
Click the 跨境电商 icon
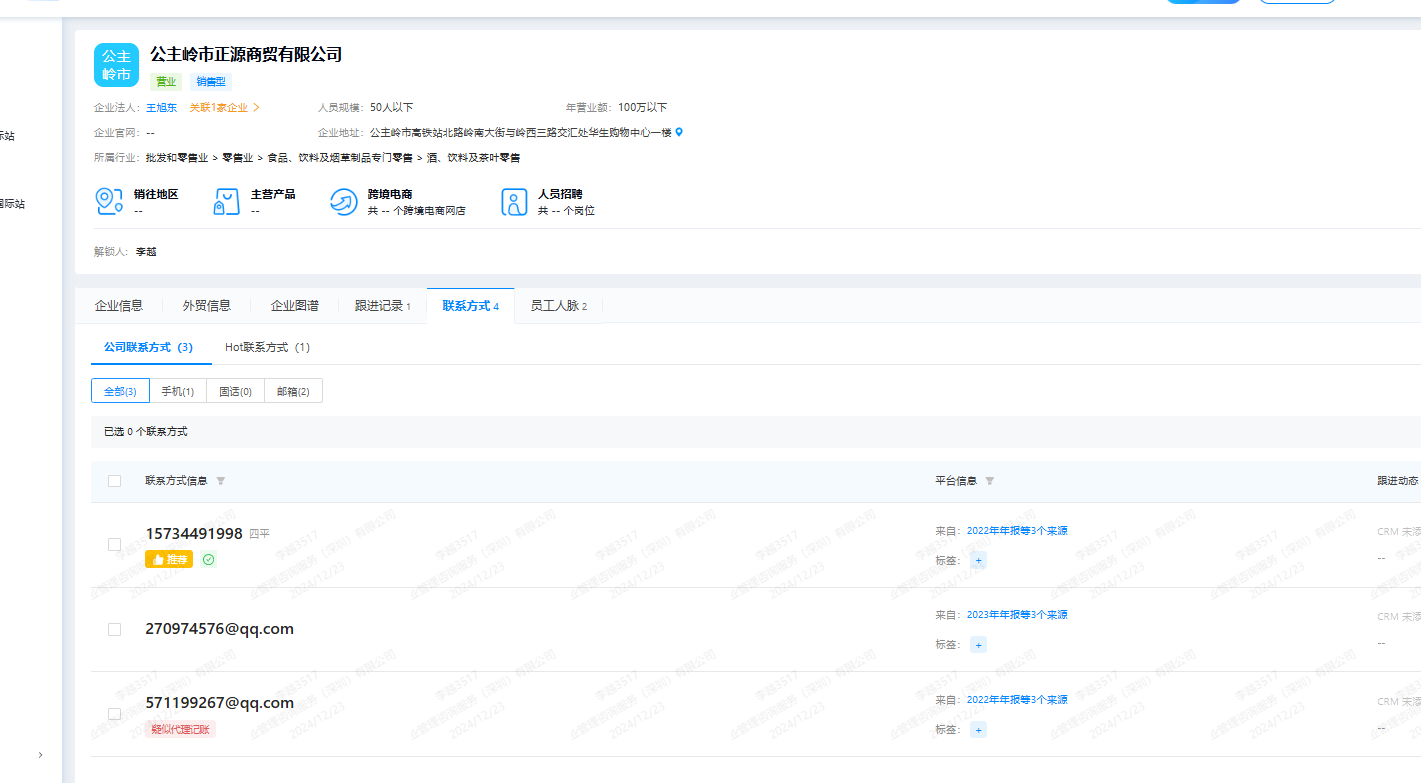point(343,202)
